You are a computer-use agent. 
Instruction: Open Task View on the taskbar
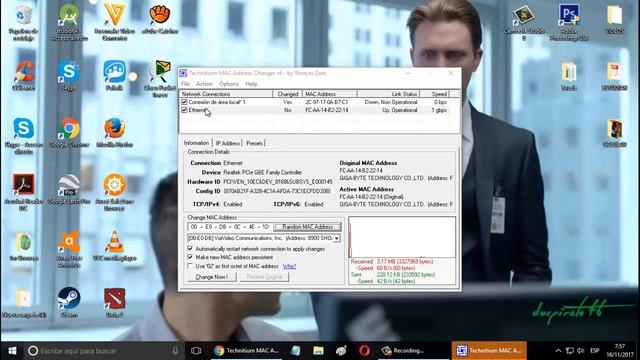coord(196,351)
